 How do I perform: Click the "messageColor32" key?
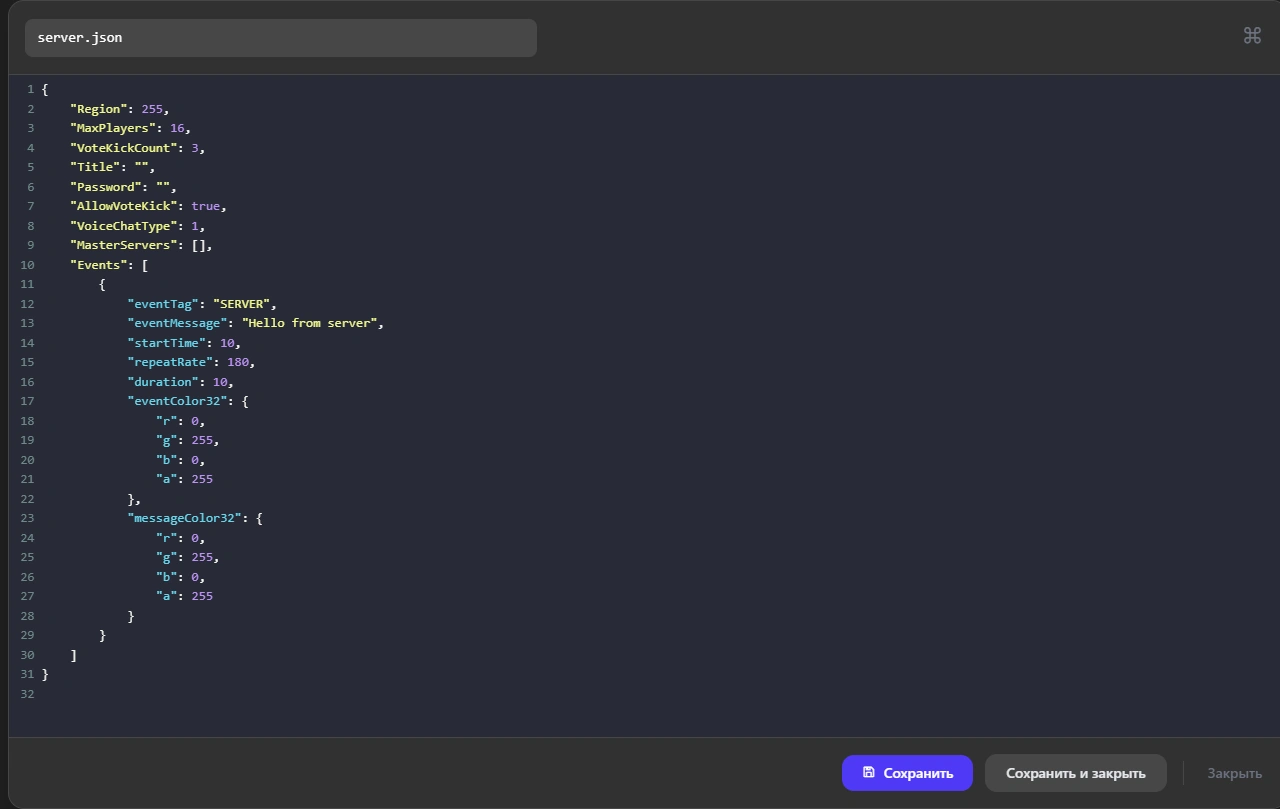click(184, 518)
